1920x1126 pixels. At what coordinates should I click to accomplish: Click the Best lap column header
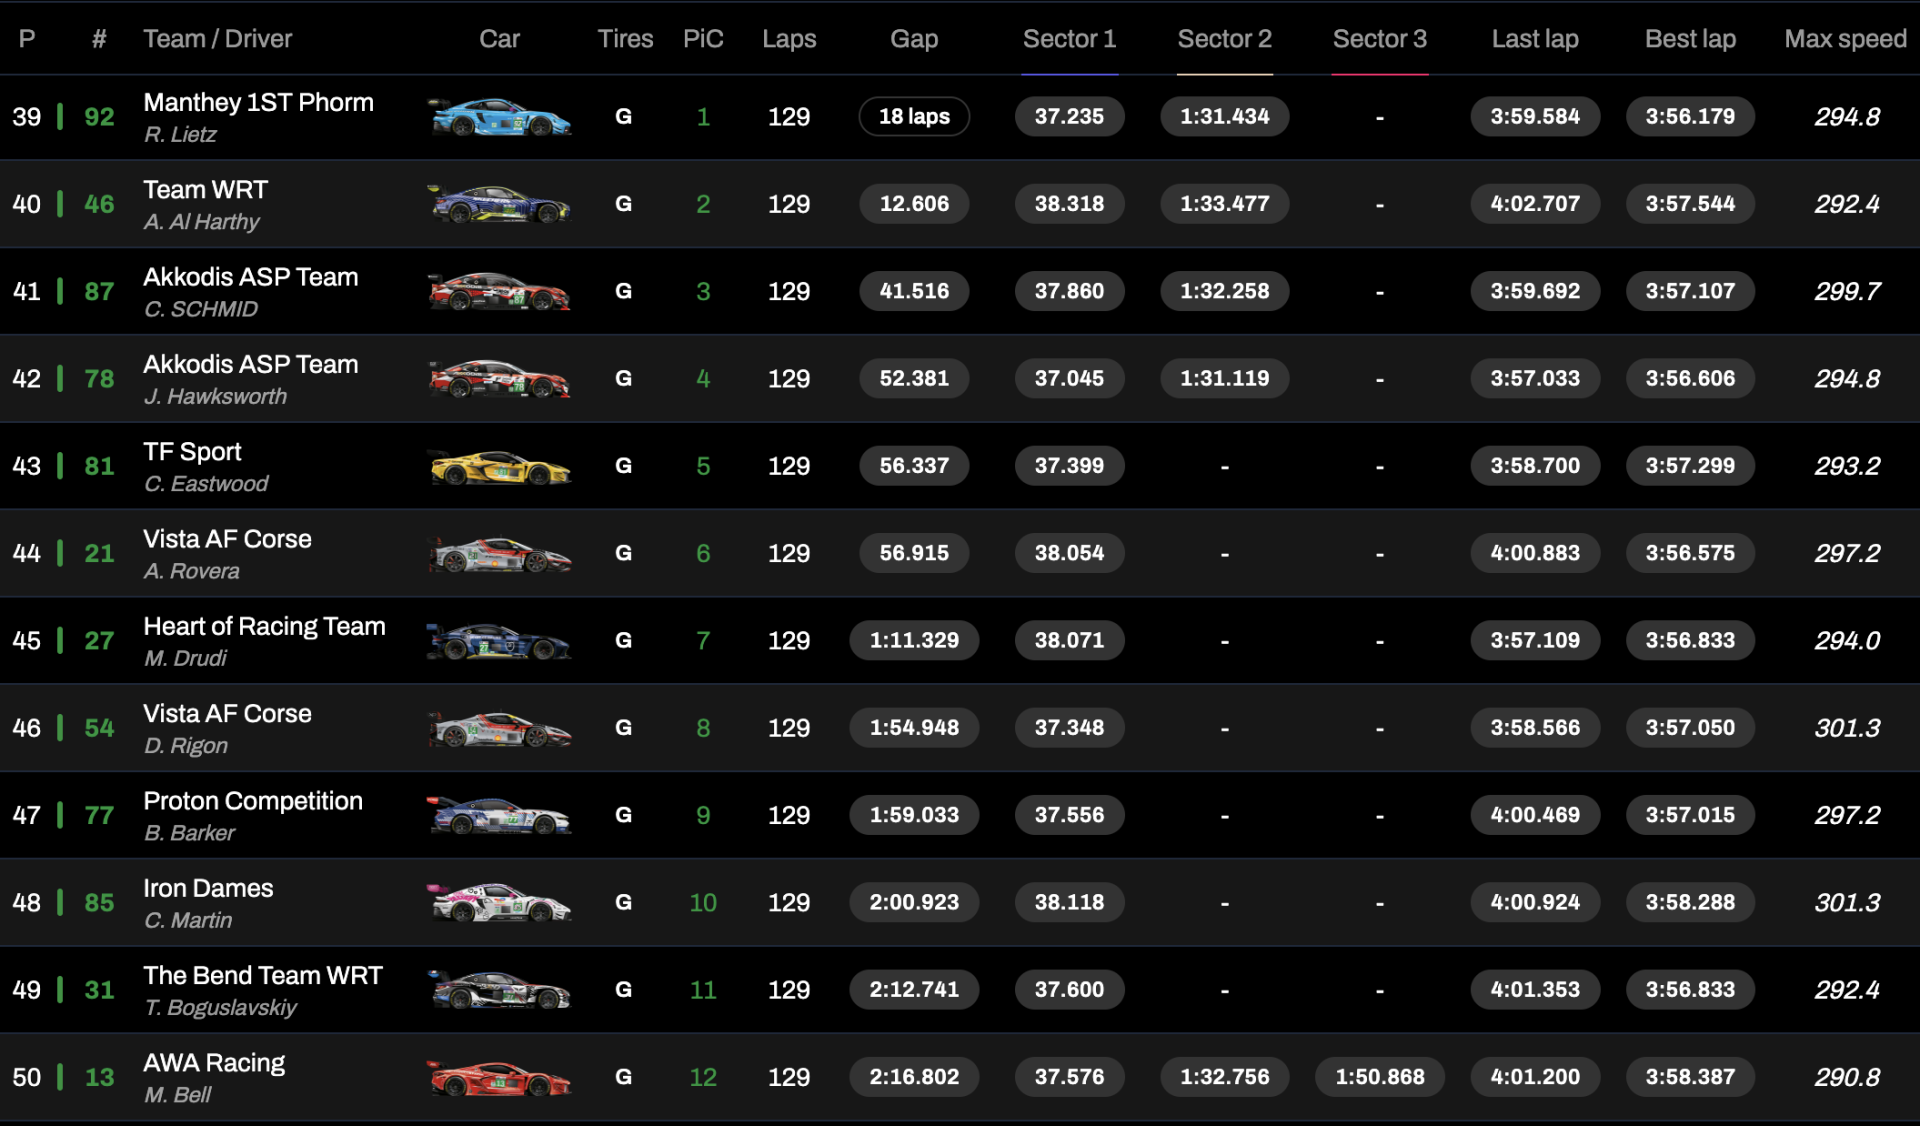tap(1690, 39)
